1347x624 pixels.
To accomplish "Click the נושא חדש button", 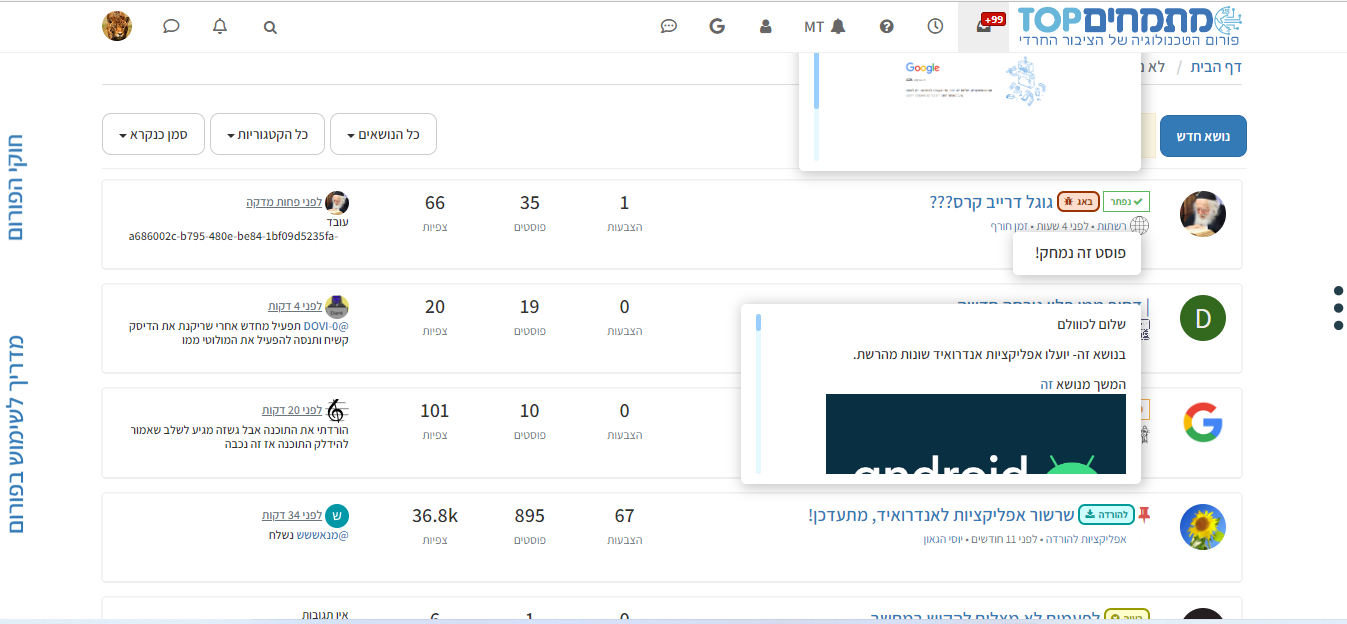I will tap(1203, 136).
